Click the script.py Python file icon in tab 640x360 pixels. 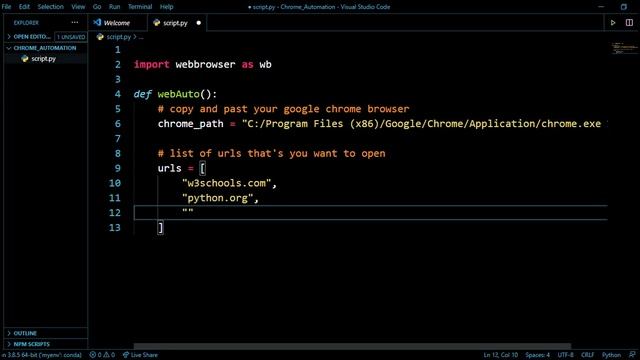coord(156,23)
